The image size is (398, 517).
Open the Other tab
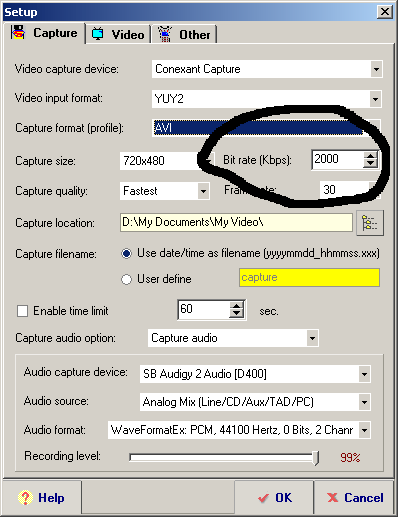point(185,34)
